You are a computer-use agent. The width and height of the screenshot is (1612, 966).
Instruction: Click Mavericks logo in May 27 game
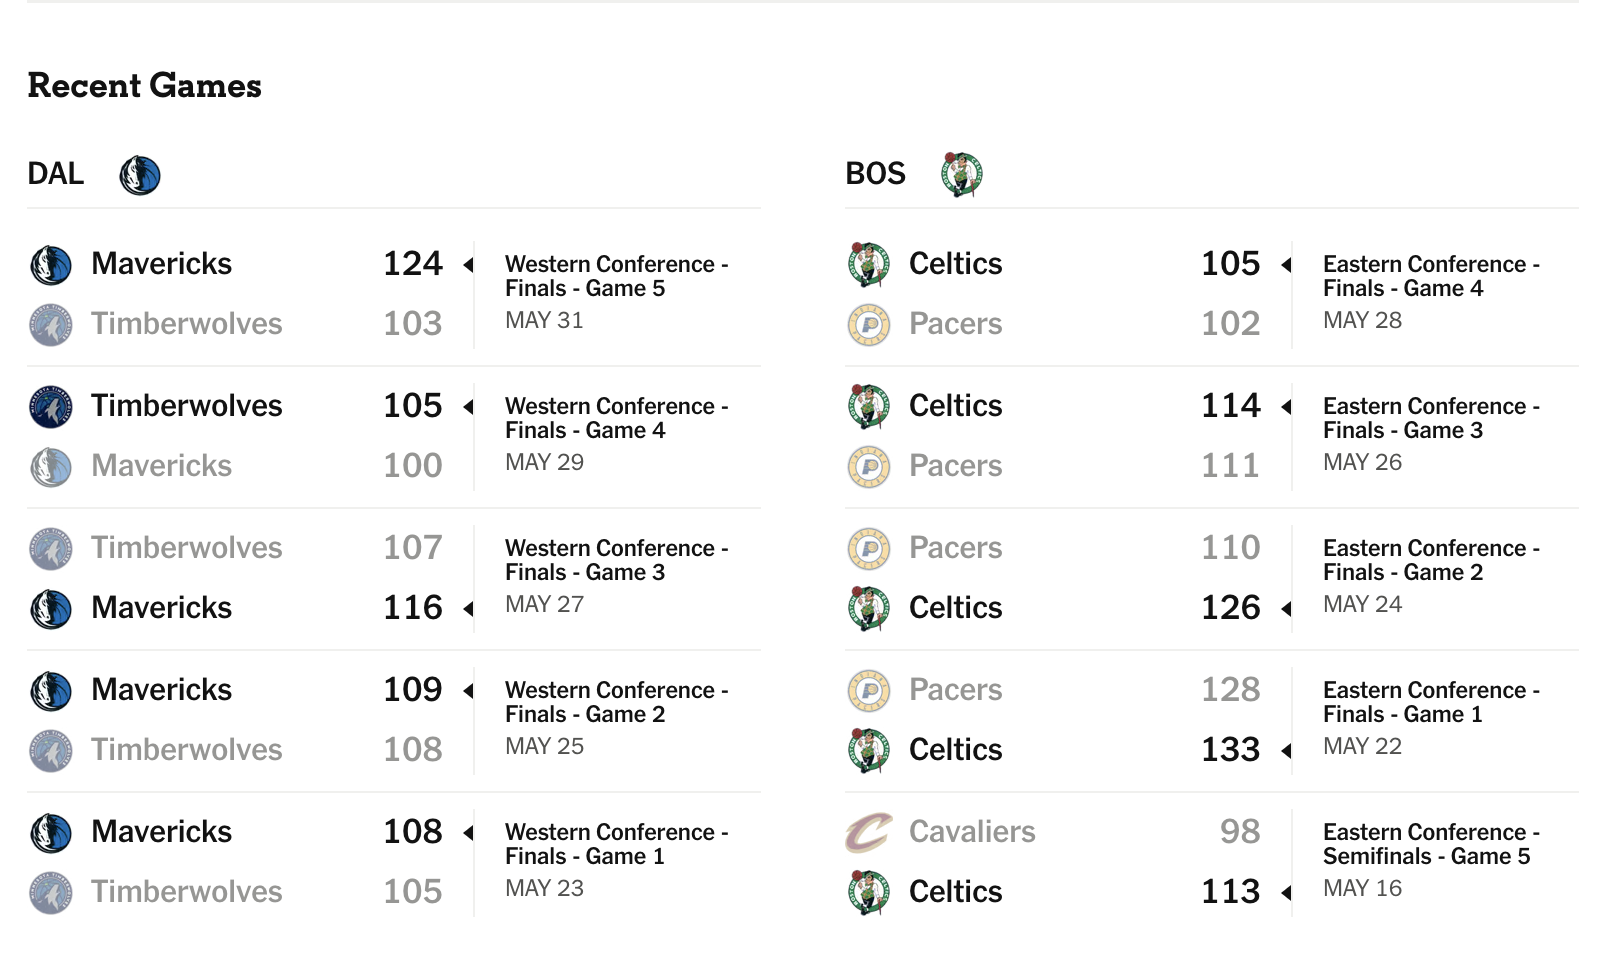(x=51, y=609)
